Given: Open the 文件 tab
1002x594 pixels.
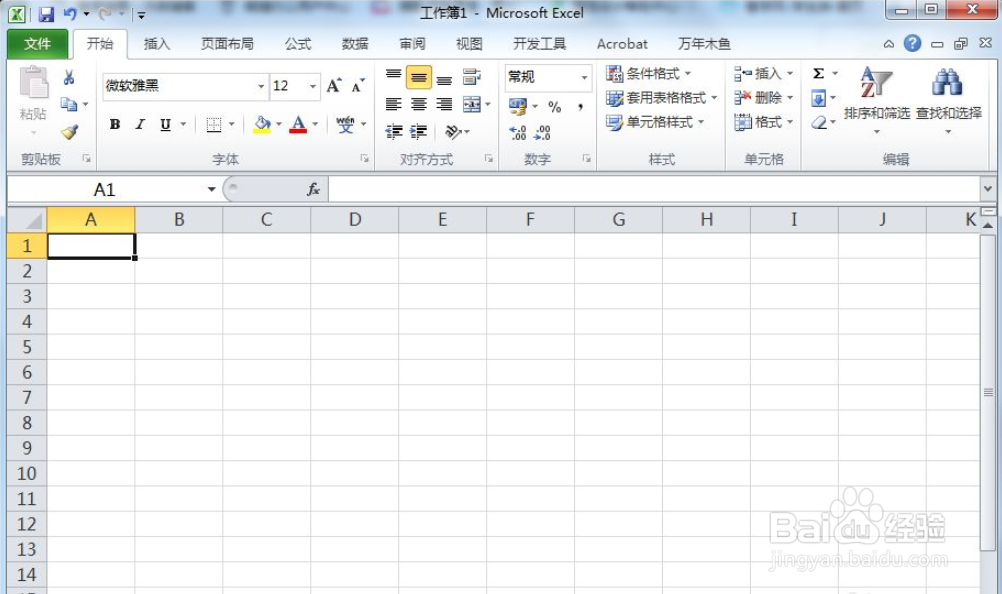Looking at the screenshot, I should coord(37,43).
